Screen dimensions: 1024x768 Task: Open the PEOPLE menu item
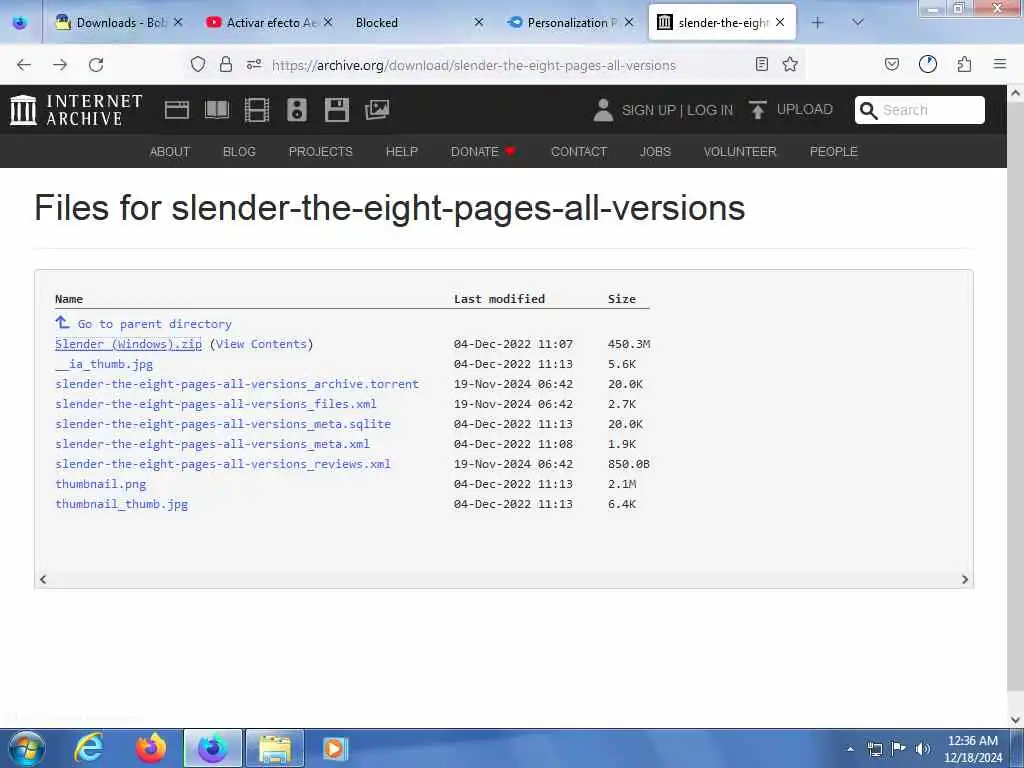point(833,152)
